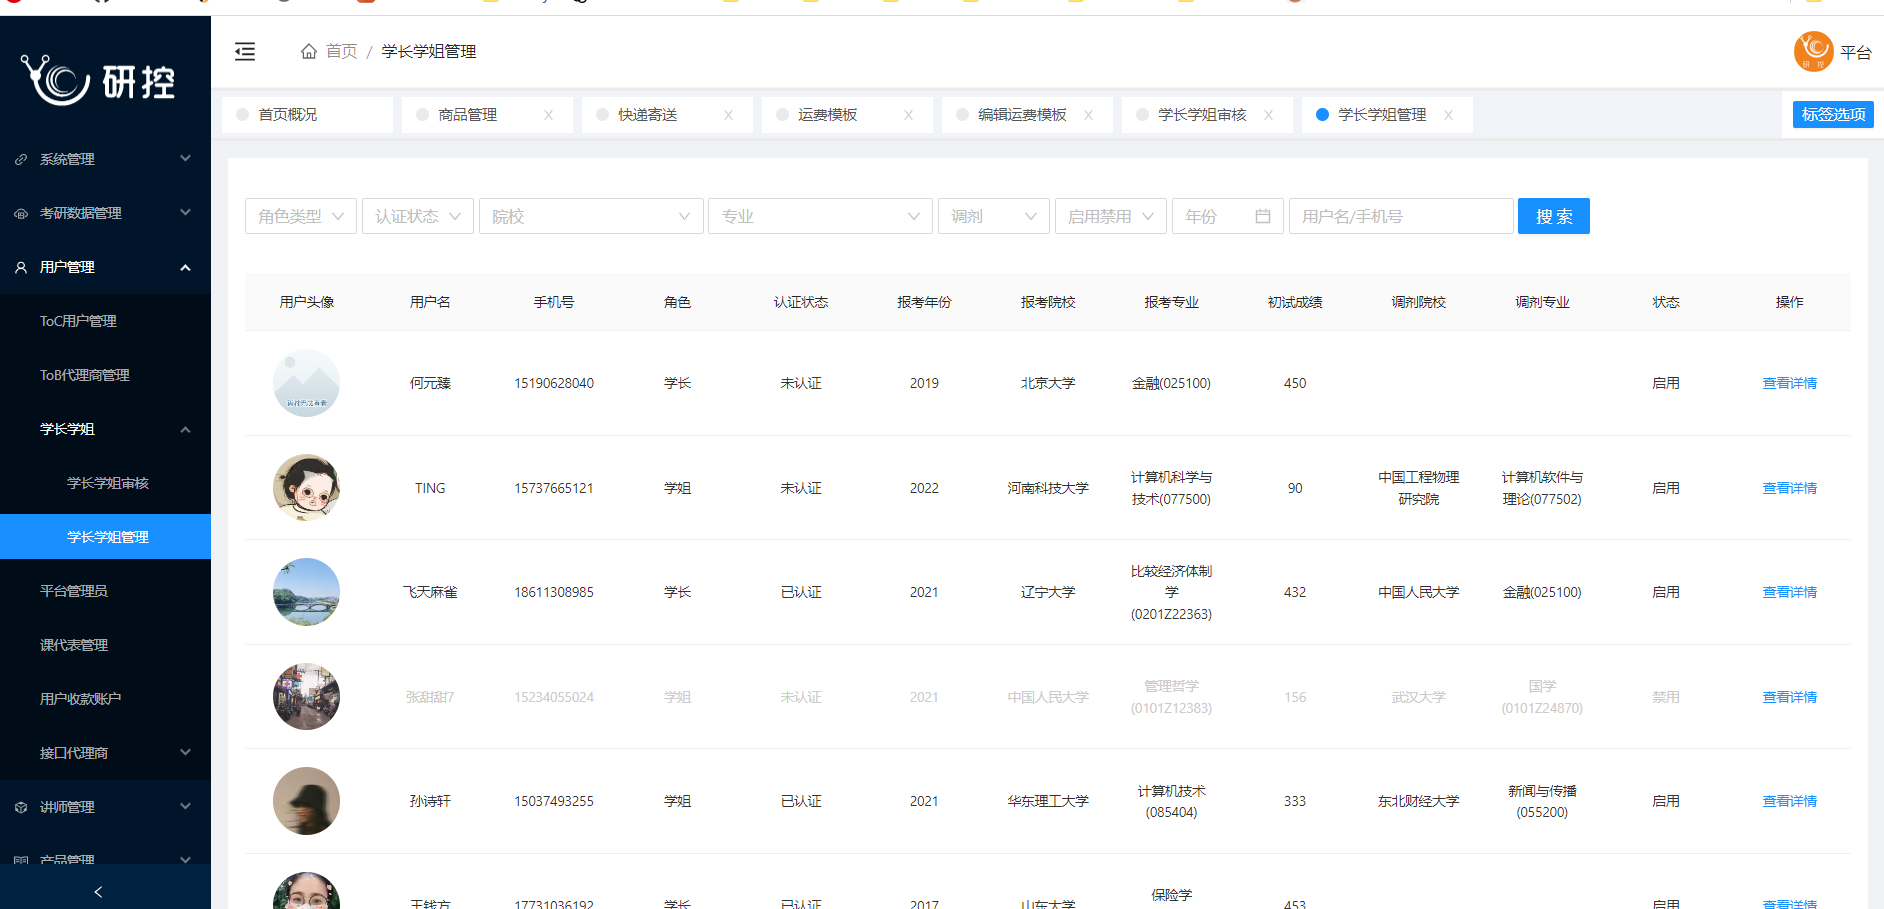
Task: Open 查看详情 for TING
Action: pyautogui.click(x=1789, y=488)
